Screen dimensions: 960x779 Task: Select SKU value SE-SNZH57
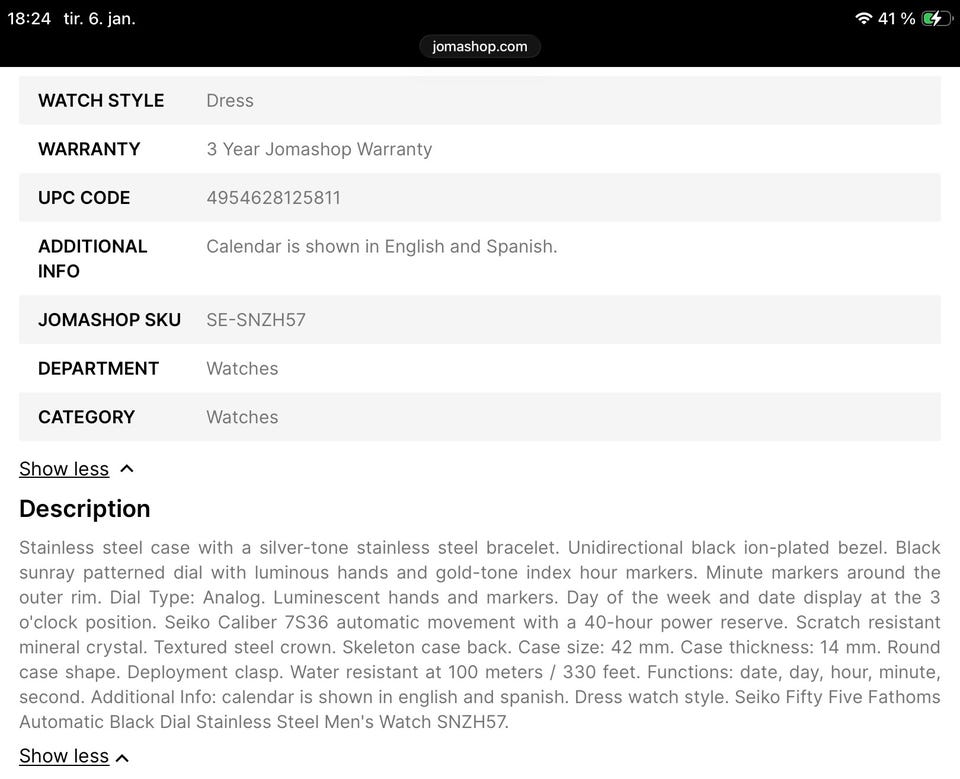tap(256, 320)
